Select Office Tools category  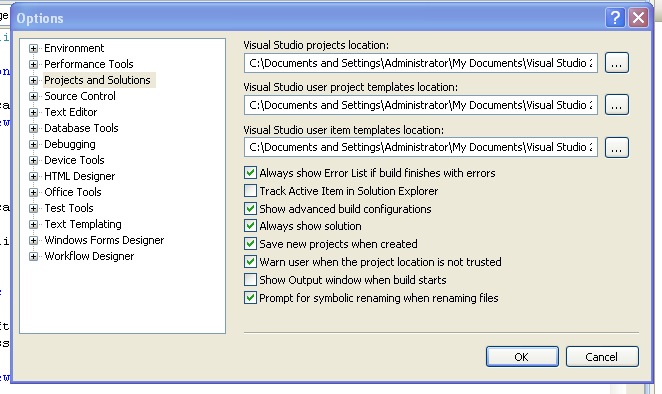click(73, 193)
